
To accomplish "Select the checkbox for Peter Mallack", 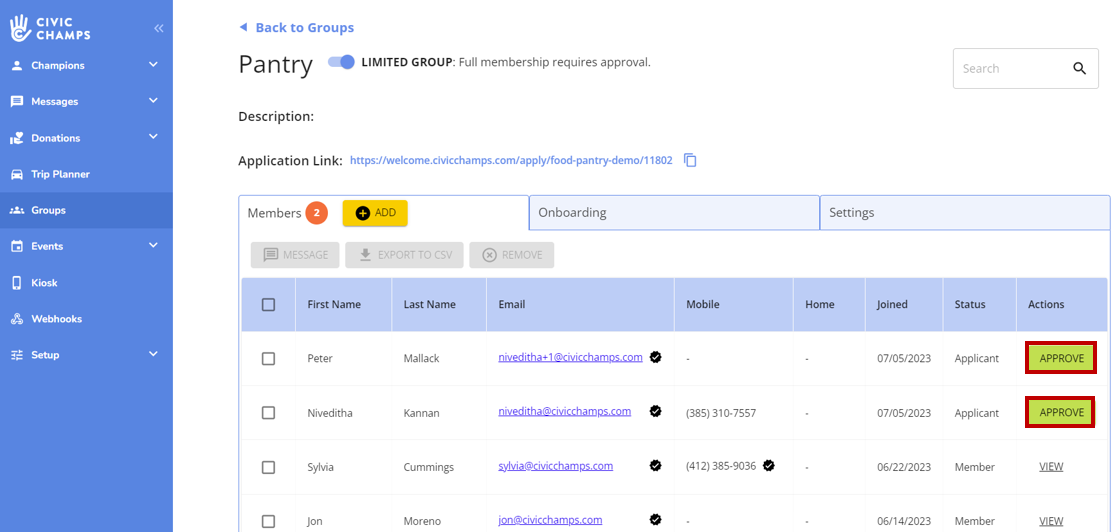I will (x=268, y=359).
